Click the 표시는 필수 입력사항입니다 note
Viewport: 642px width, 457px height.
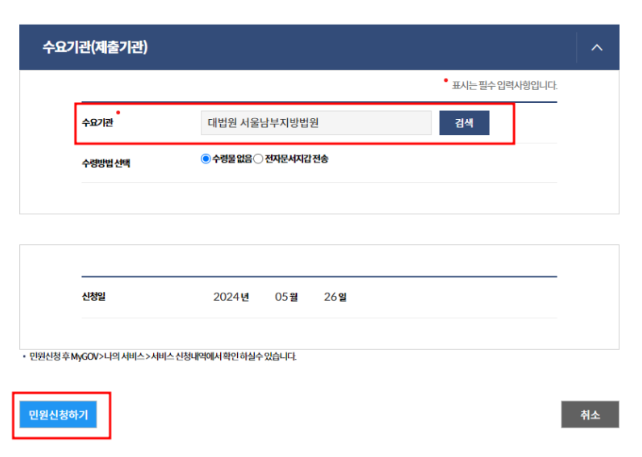[x=504, y=85]
